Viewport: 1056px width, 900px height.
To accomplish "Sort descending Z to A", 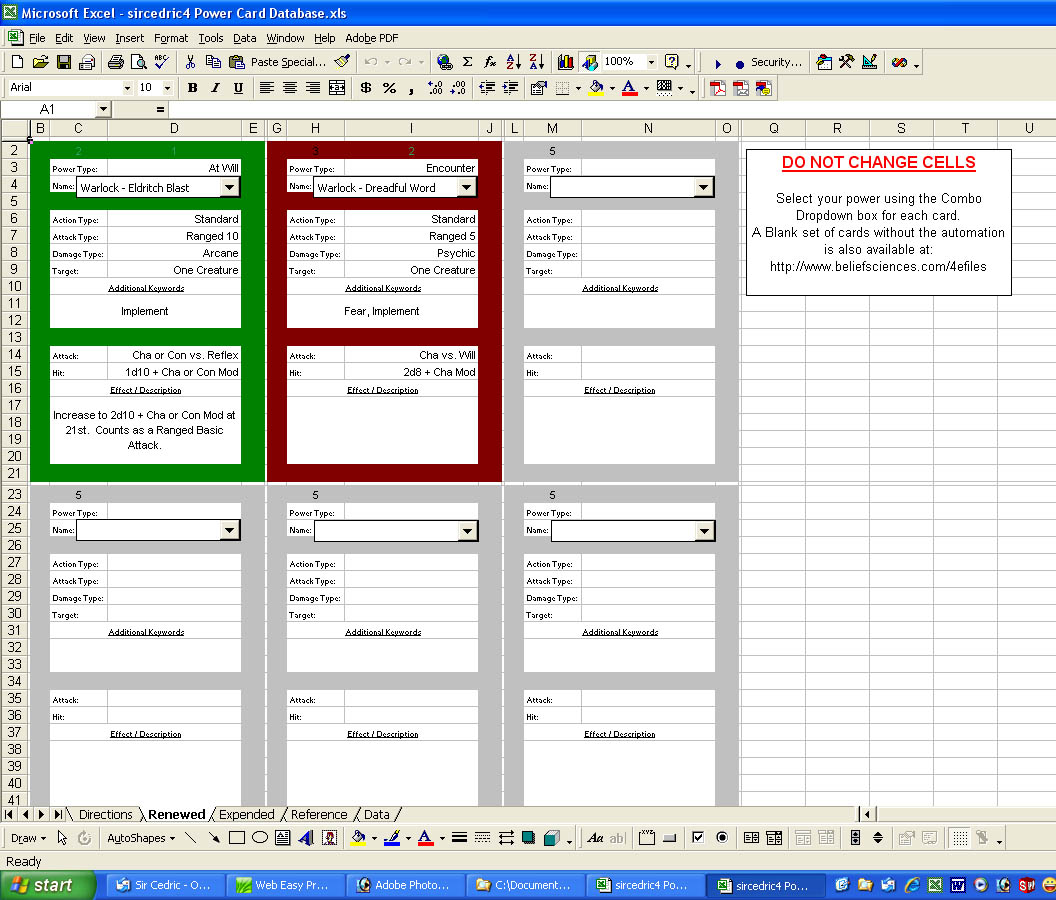I will click(537, 63).
